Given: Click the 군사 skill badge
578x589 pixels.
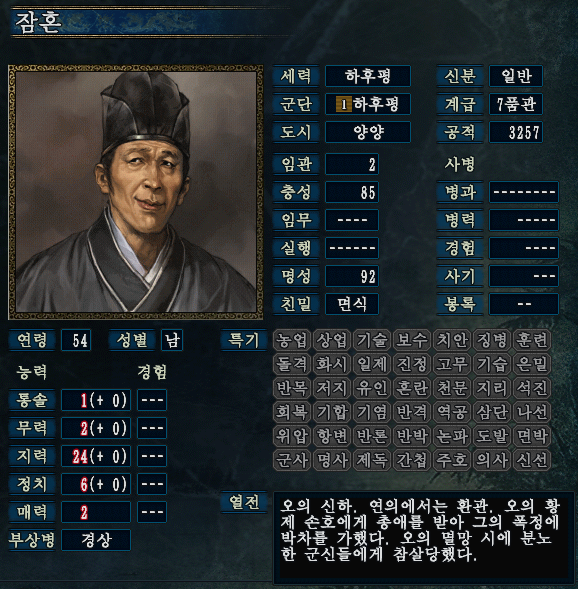Looking at the screenshot, I should click(x=292, y=460).
